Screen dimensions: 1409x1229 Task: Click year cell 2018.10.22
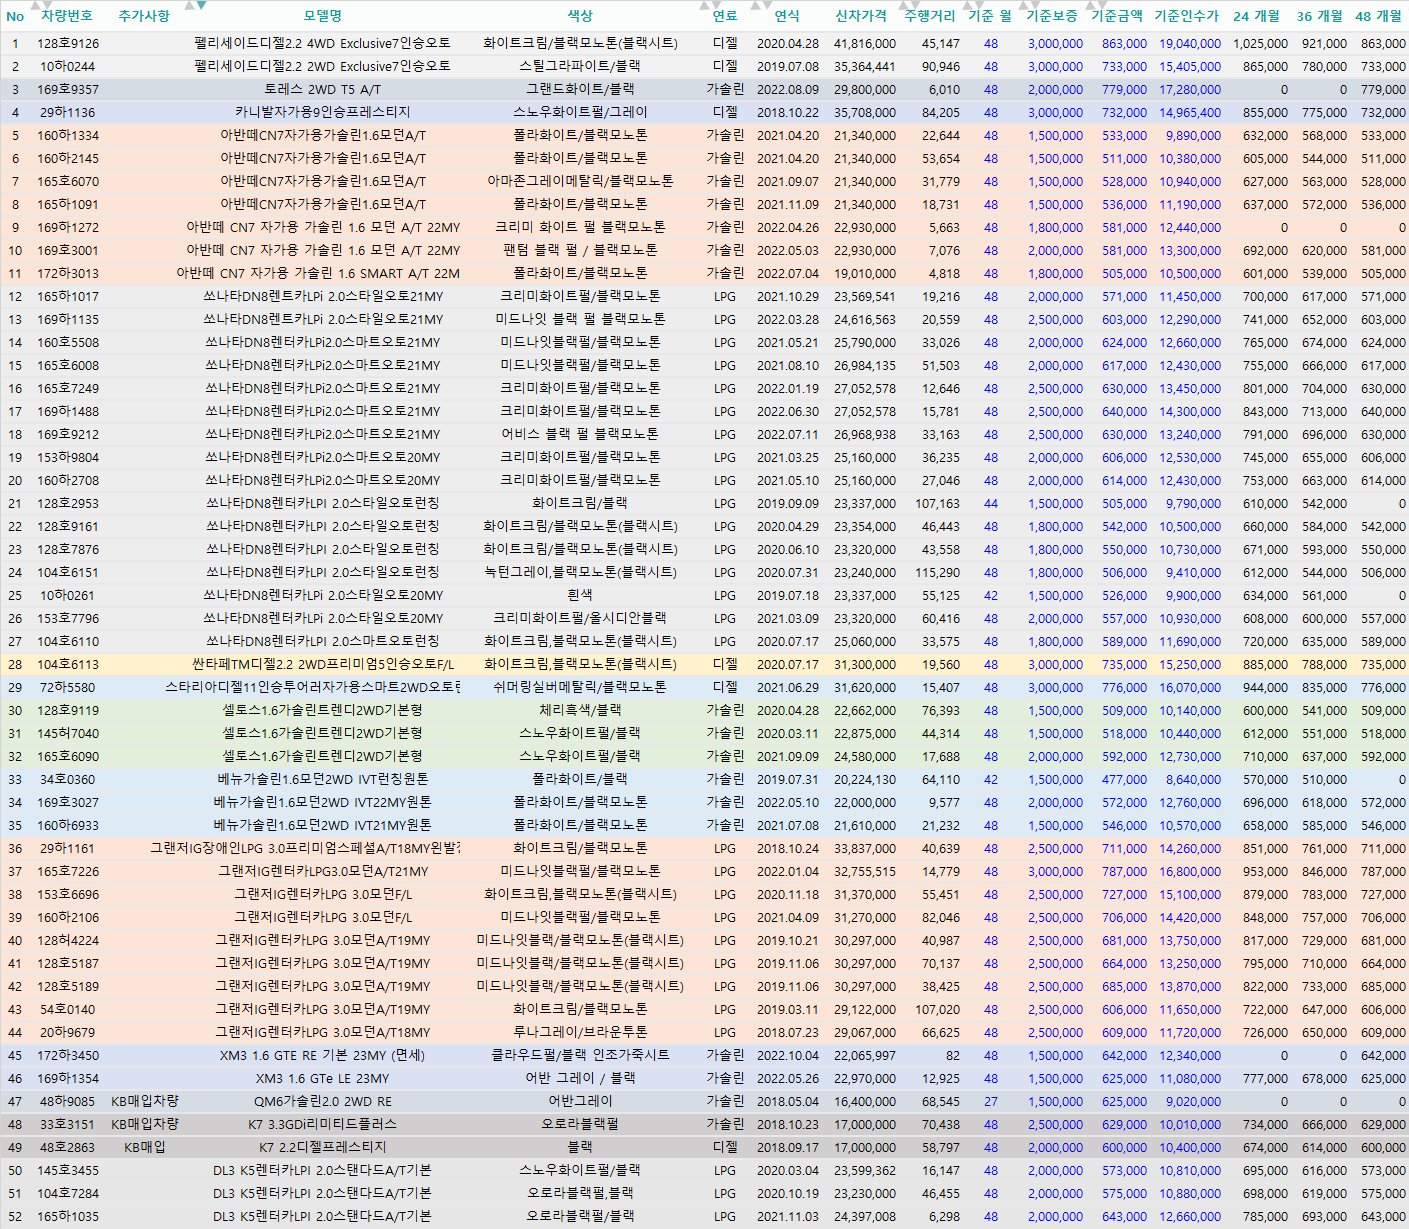click(788, 113)
